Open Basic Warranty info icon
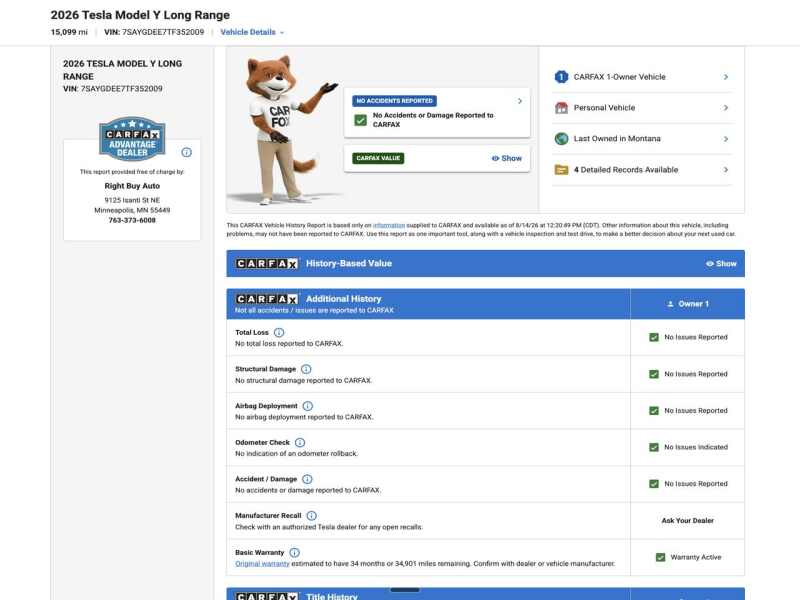 pyautogui.click(x=294, y=553)
